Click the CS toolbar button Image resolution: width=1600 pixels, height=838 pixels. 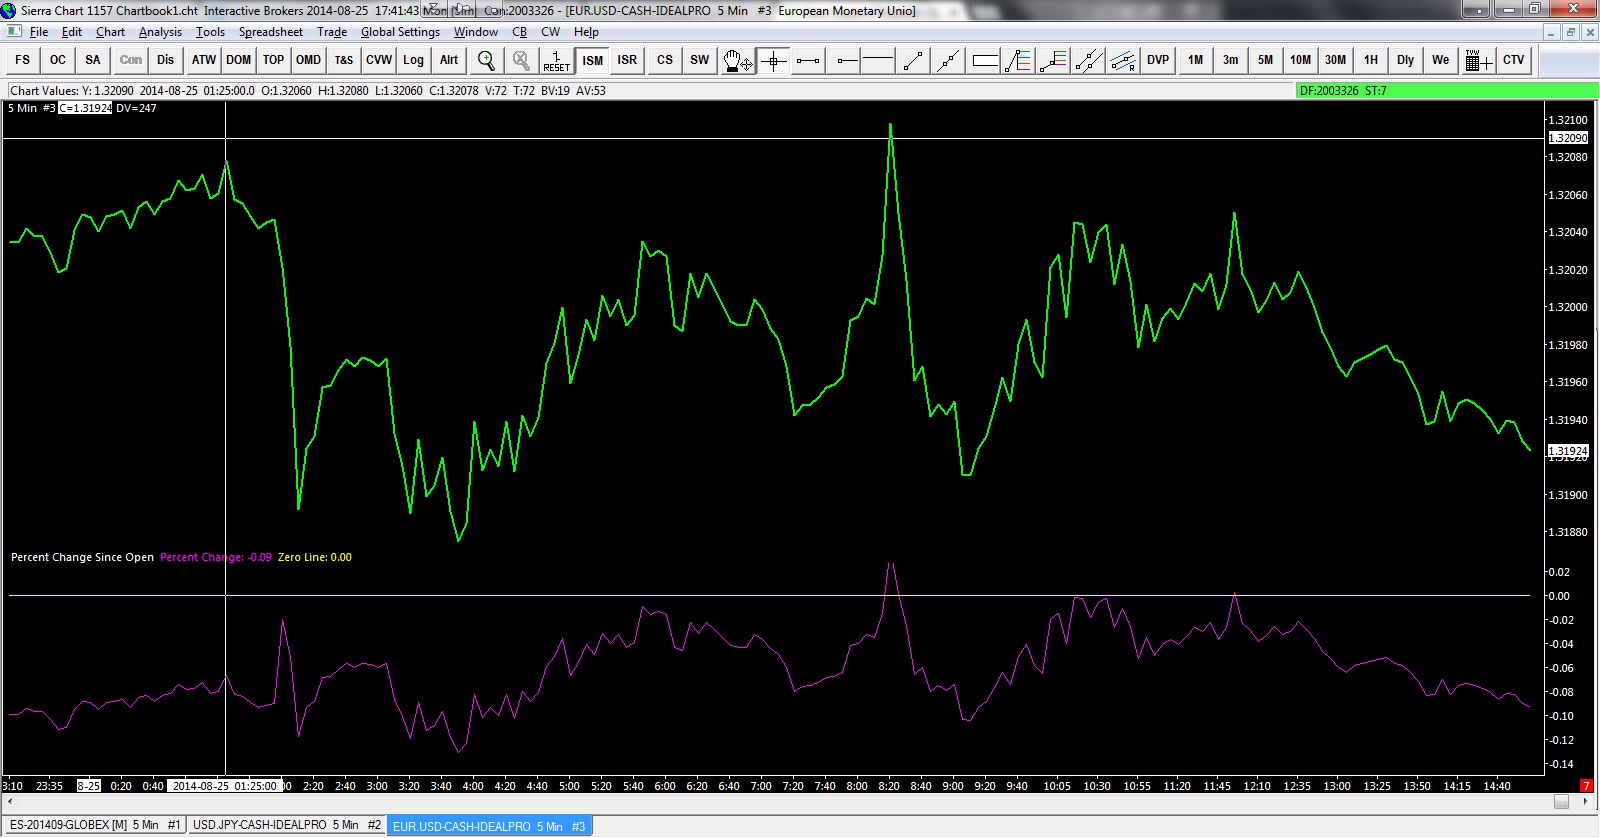tap(665, 60)
